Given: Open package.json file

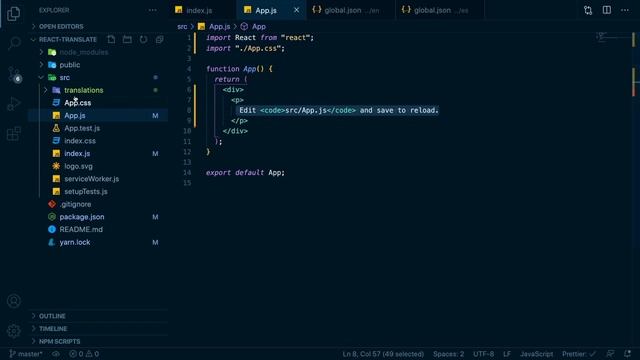Looking at the screenshot, I should (98, 217).
